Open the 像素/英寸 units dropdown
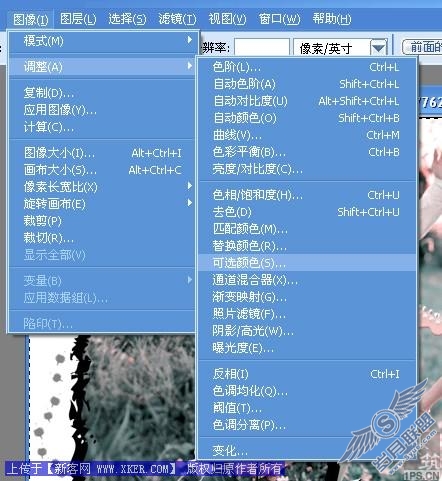 click(x=379, y=49)
